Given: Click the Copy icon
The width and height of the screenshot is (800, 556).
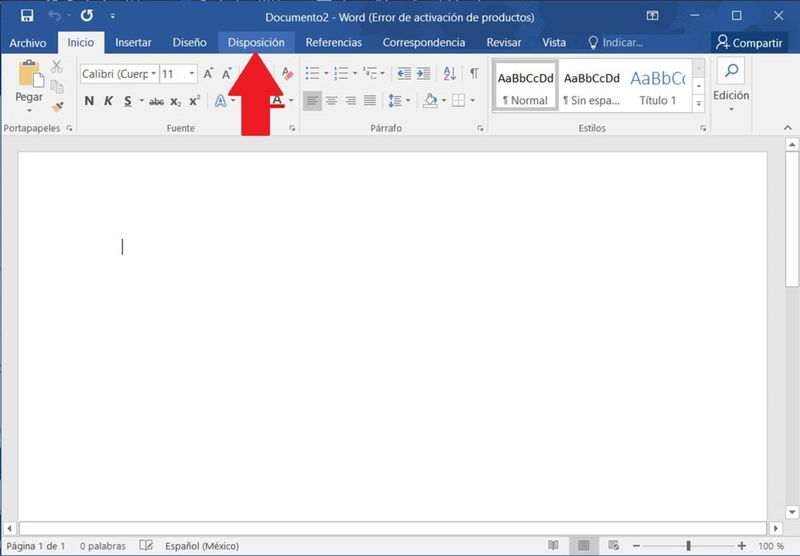Looking at the screenshot, I should tap(57, 86).
